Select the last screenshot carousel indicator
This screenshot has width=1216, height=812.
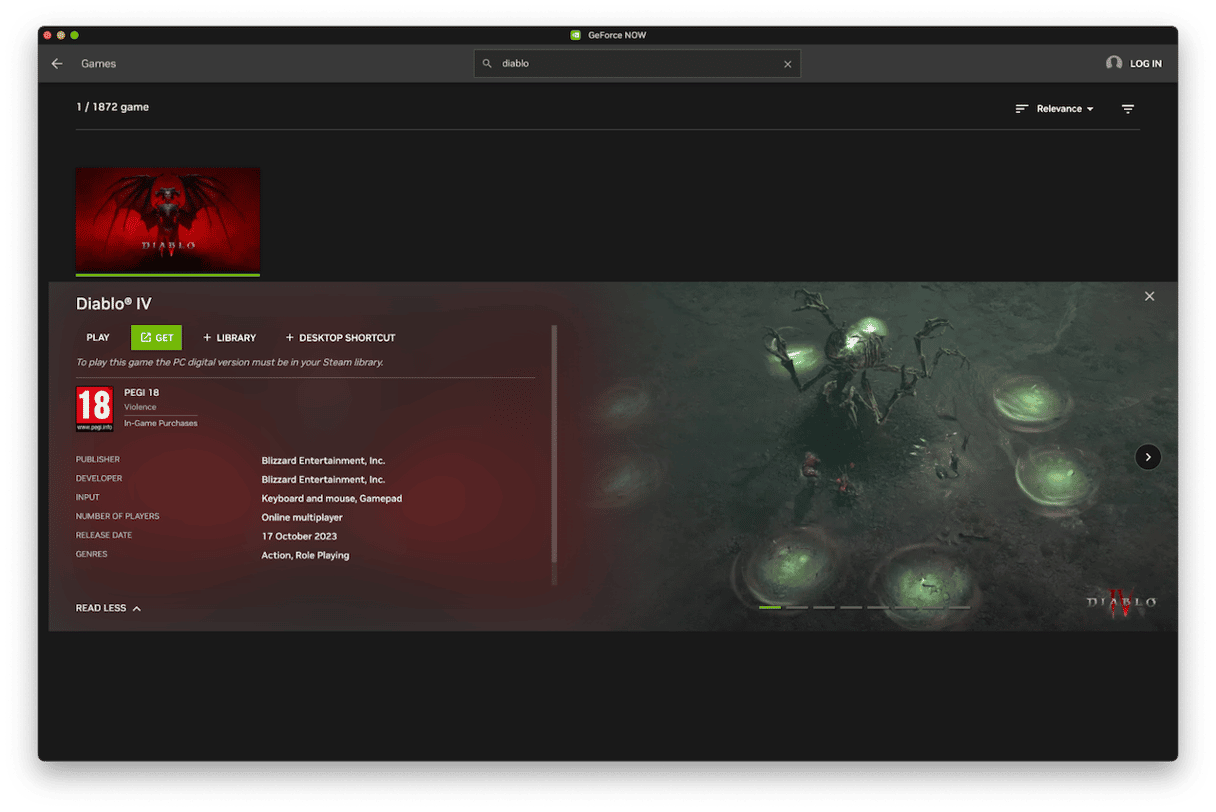(958, 607)
